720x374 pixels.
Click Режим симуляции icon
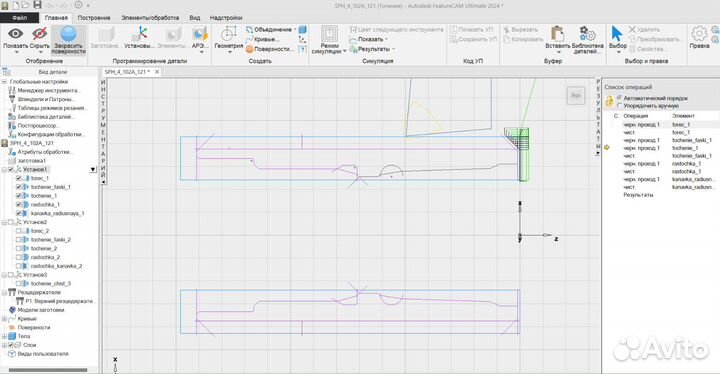point(329,34)
